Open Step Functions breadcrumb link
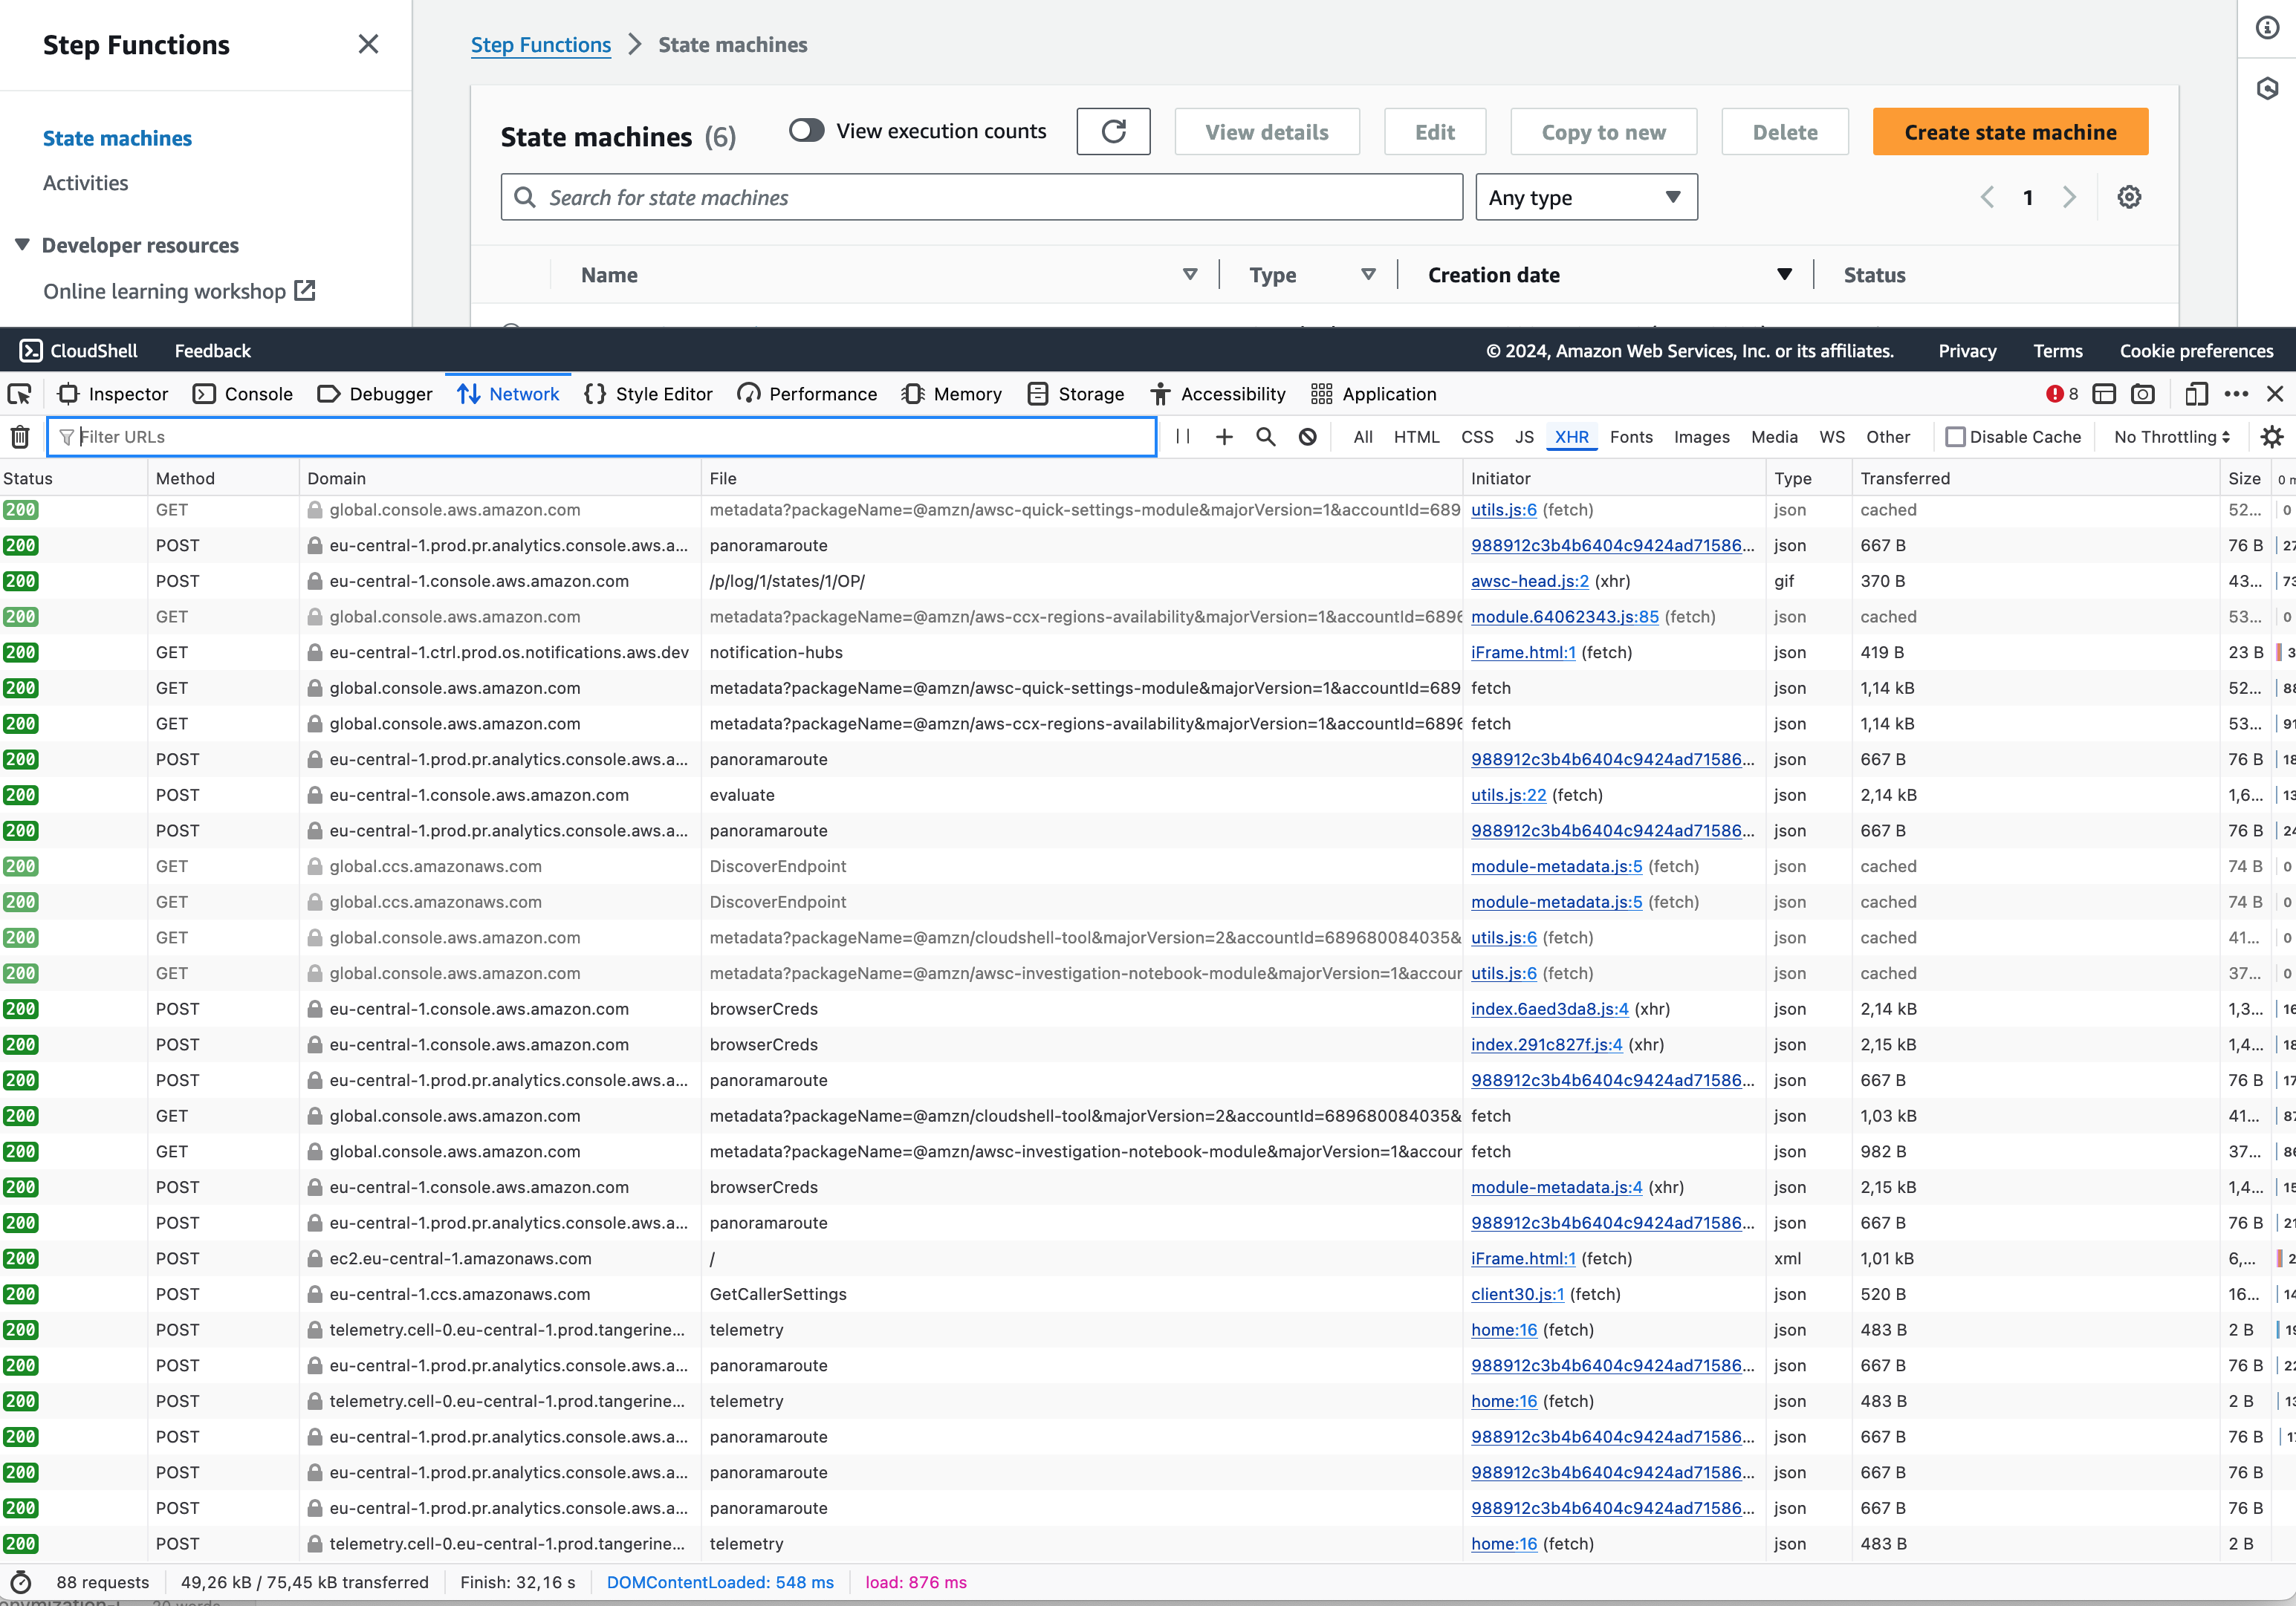Viewport: 2296px width, 1606px height. (x=541, y=45)
